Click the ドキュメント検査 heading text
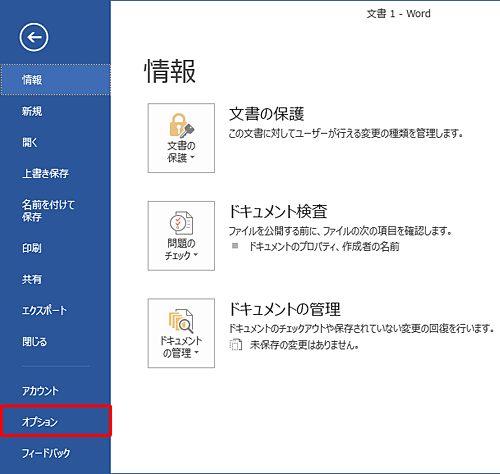This screenshot has width=500, height=474. [278, 211]
